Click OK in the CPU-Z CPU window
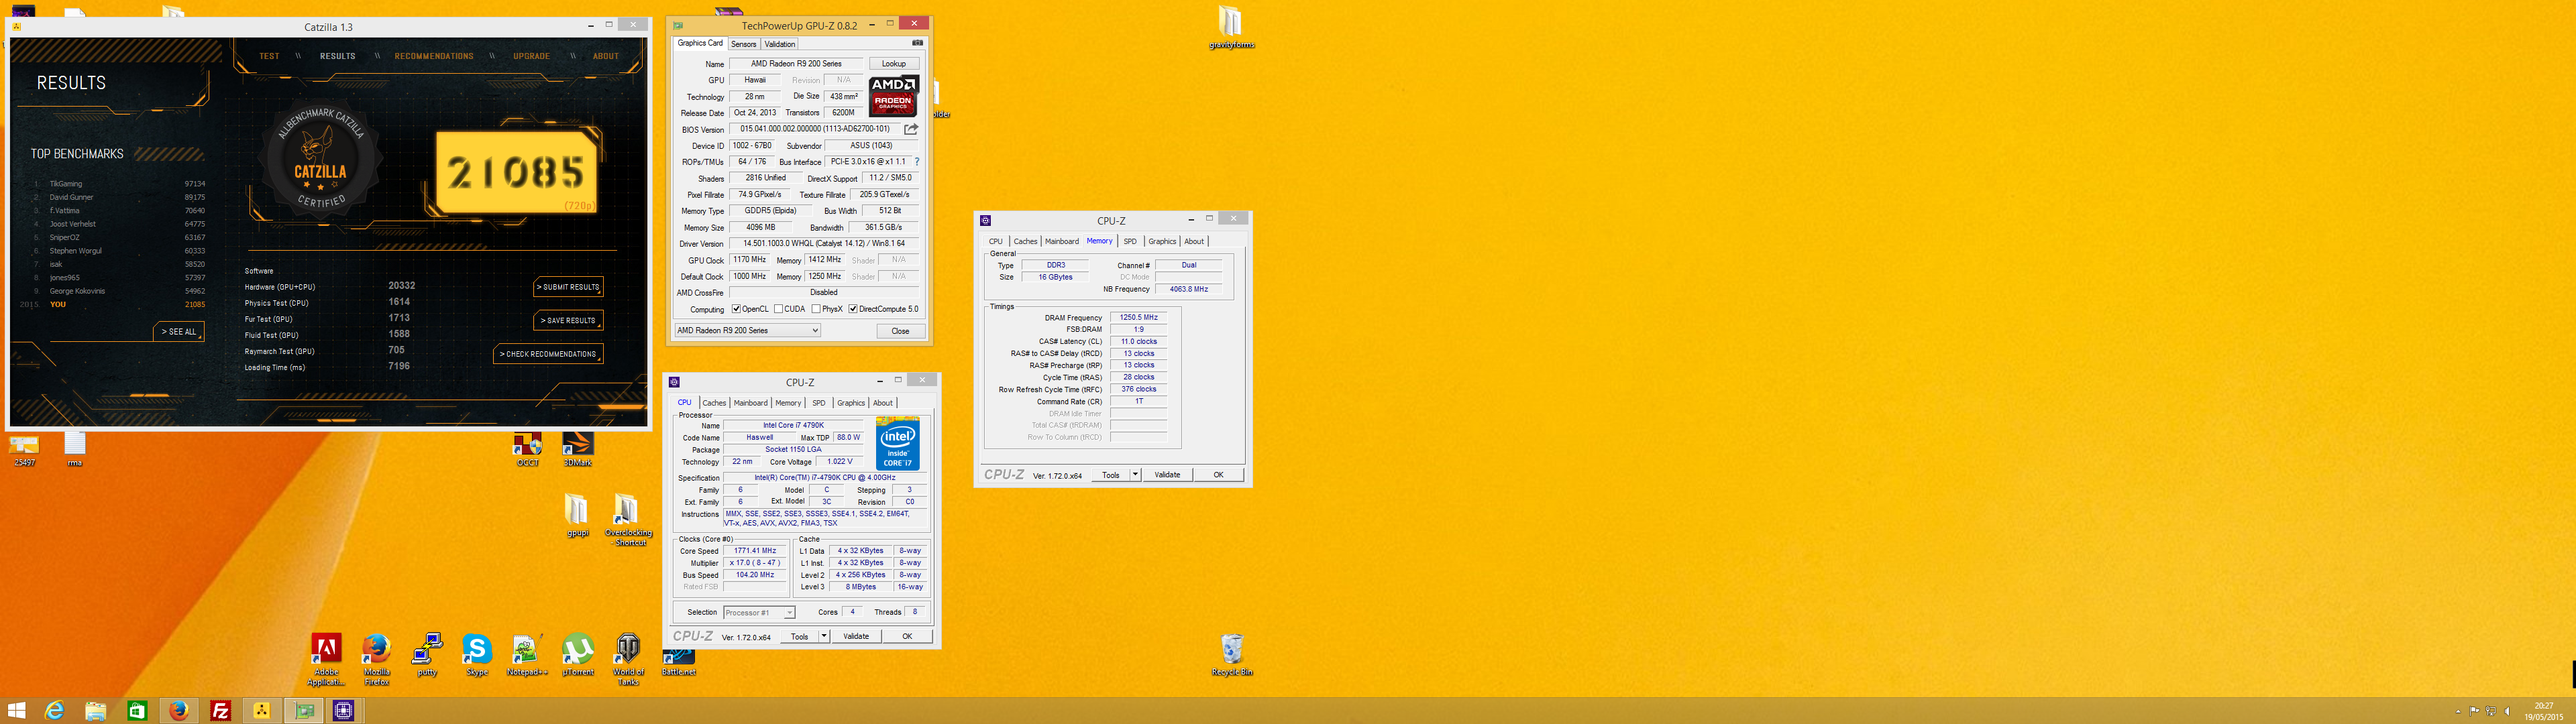This screenshot has height=724, width=2576. (907, 636)
